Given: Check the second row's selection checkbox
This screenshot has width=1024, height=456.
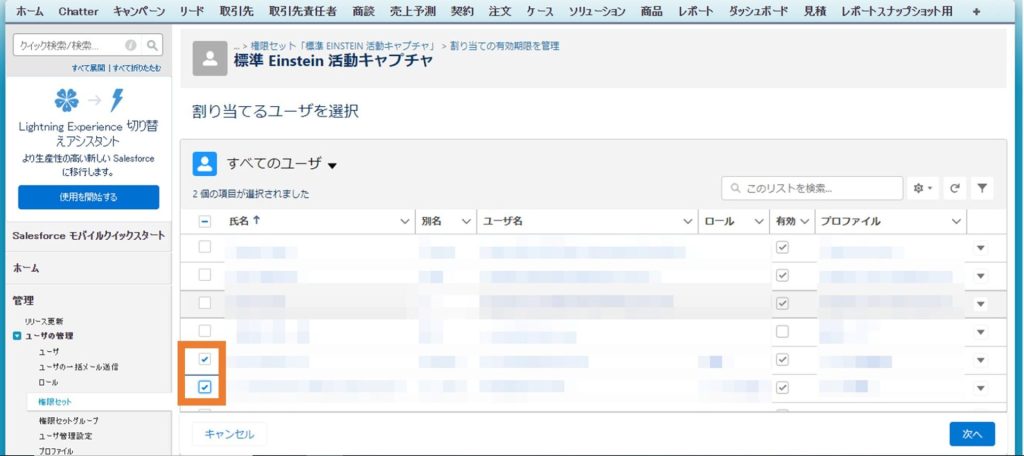Looking at the screenshot, I should tap(204, 275).
